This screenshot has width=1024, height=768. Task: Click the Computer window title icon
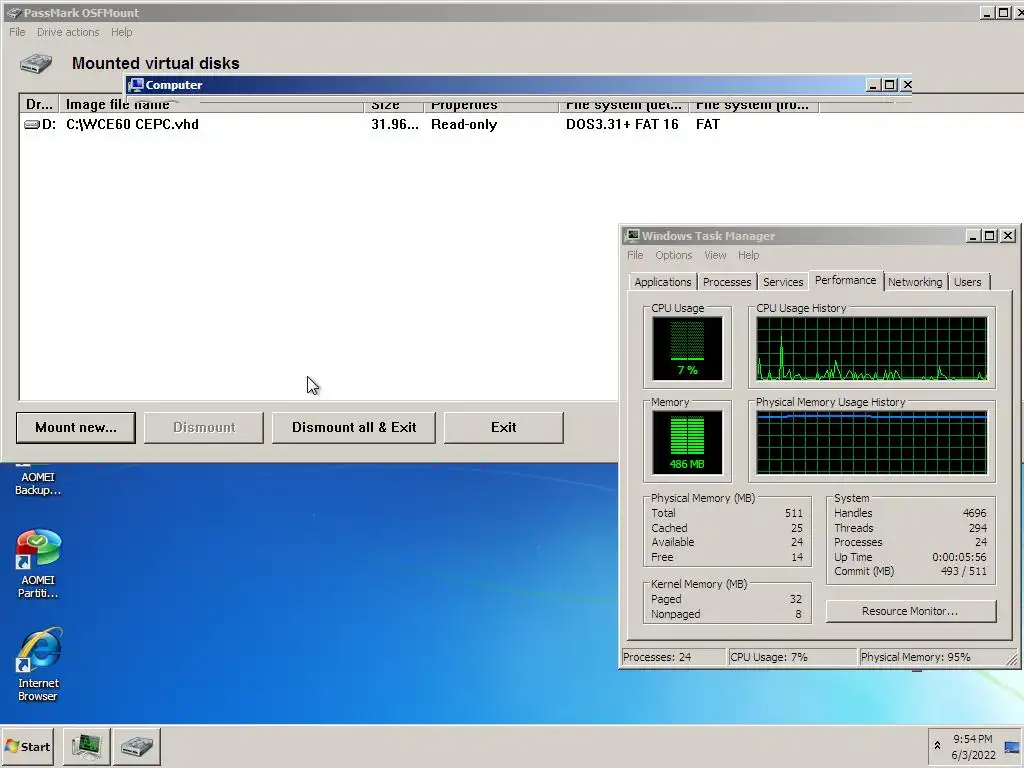click(136, 85)
